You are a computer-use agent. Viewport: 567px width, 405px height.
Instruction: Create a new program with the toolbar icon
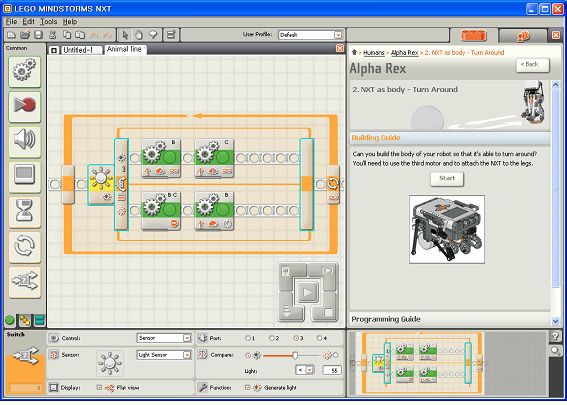pyautogui.click(x=12, y=35)
